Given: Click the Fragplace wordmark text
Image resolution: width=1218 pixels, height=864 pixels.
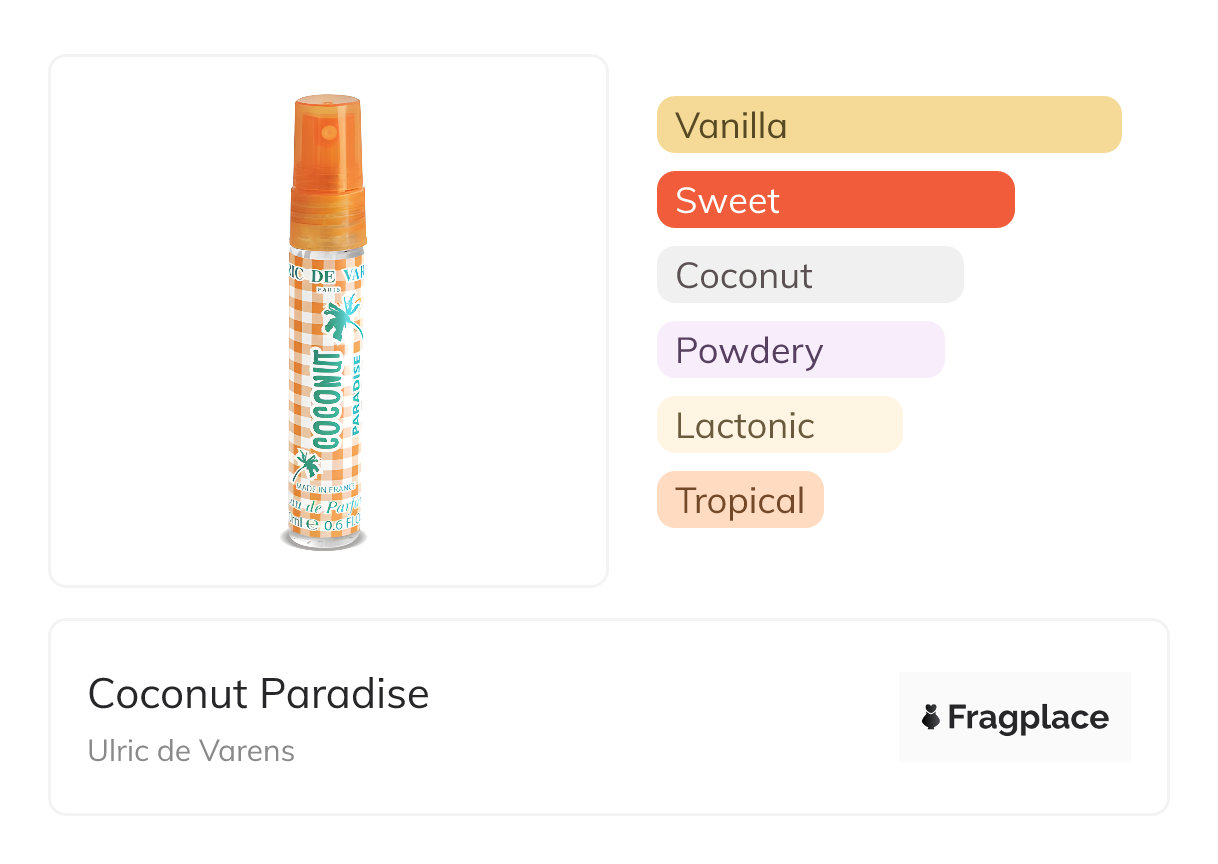Looking at the screenshot, I should (x=1028, y=717).
